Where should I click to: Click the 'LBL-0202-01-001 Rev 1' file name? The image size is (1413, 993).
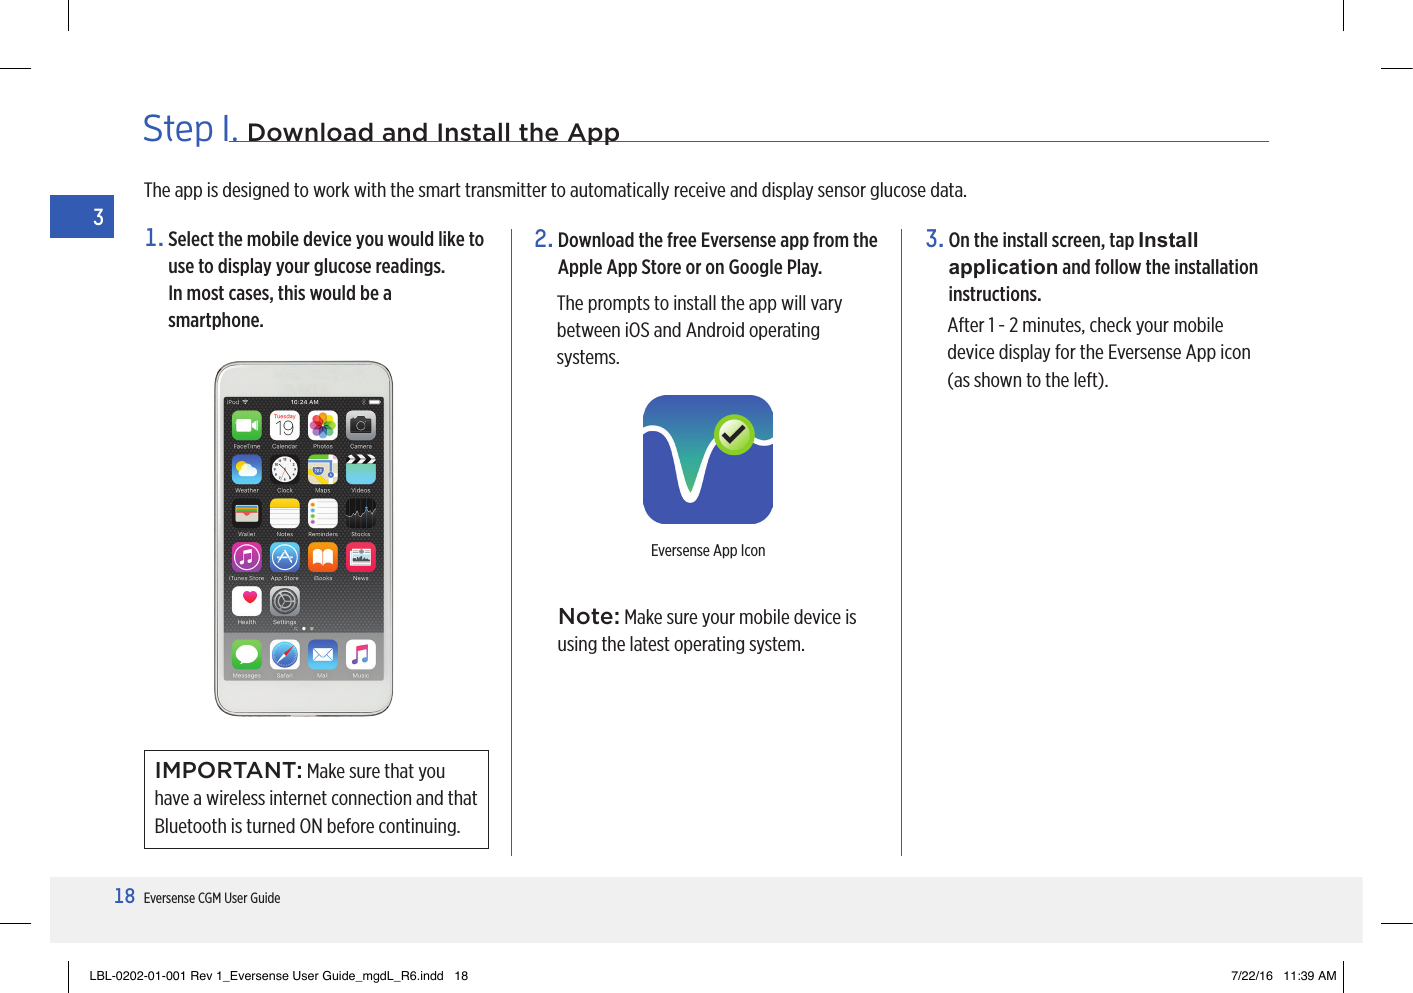point(266,976)
